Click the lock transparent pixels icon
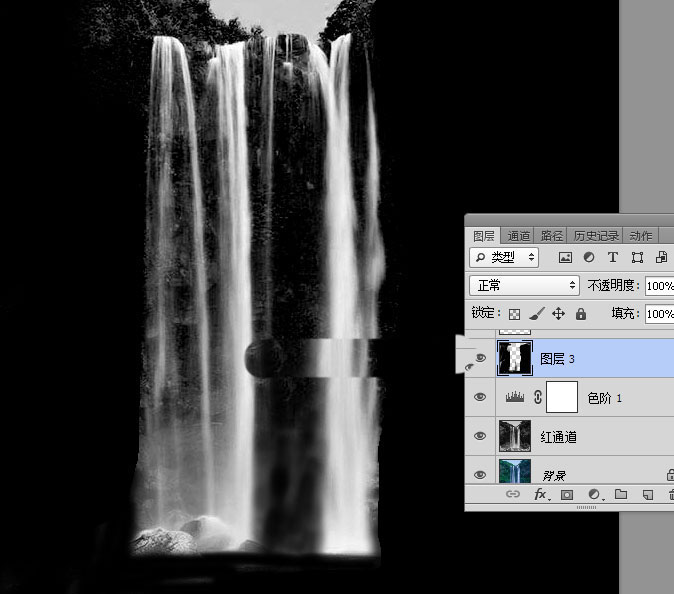Viewport: 674px width, 594px height. tap(515, 314)
